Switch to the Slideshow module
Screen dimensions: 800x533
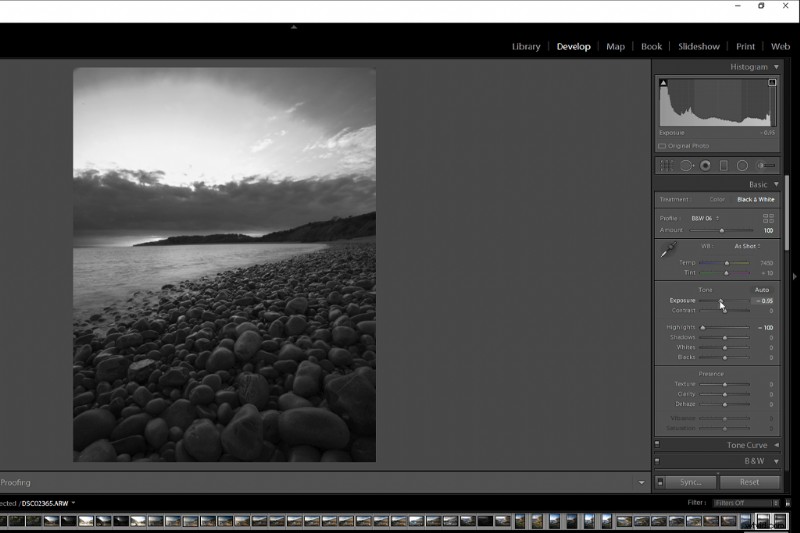[699, 46]
